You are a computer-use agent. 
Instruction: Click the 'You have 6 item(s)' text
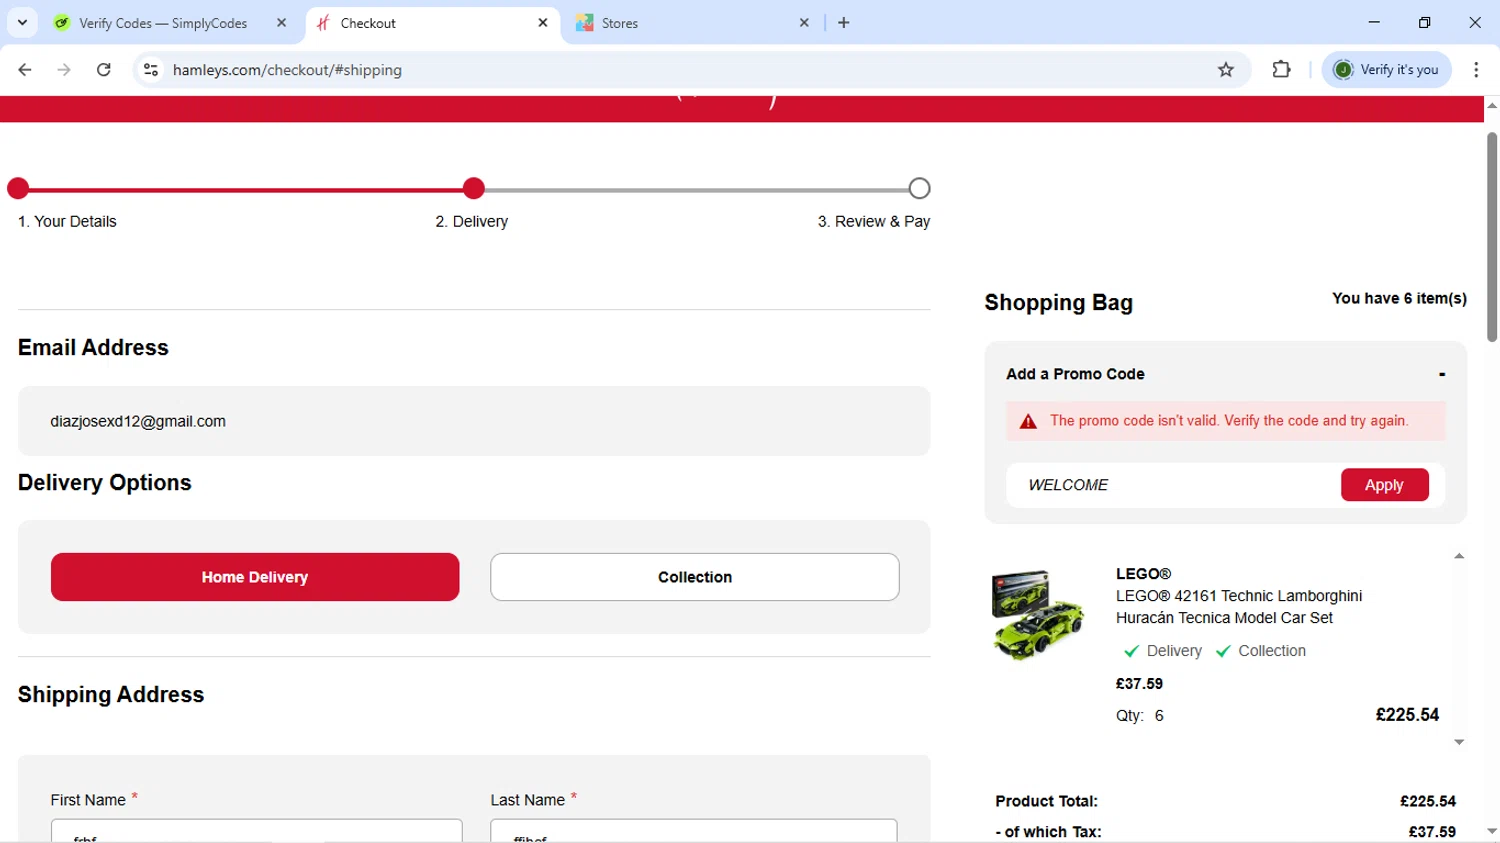point(1399,298)
